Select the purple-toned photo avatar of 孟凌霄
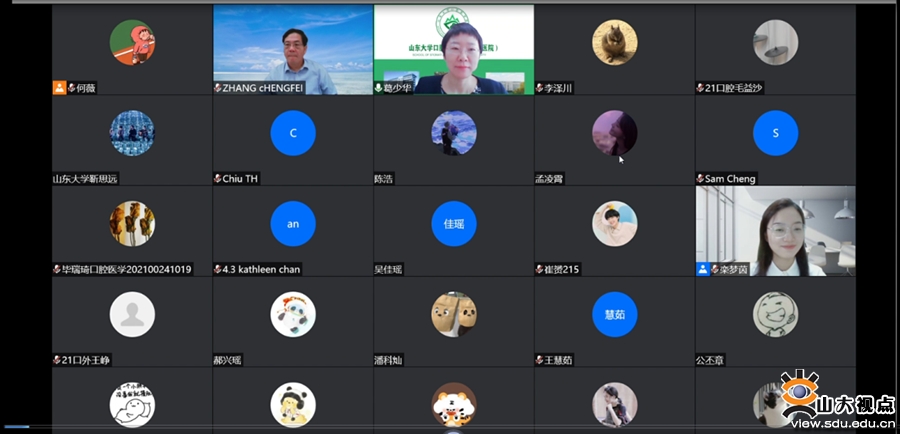900x434 pixels. coord(615,133)
